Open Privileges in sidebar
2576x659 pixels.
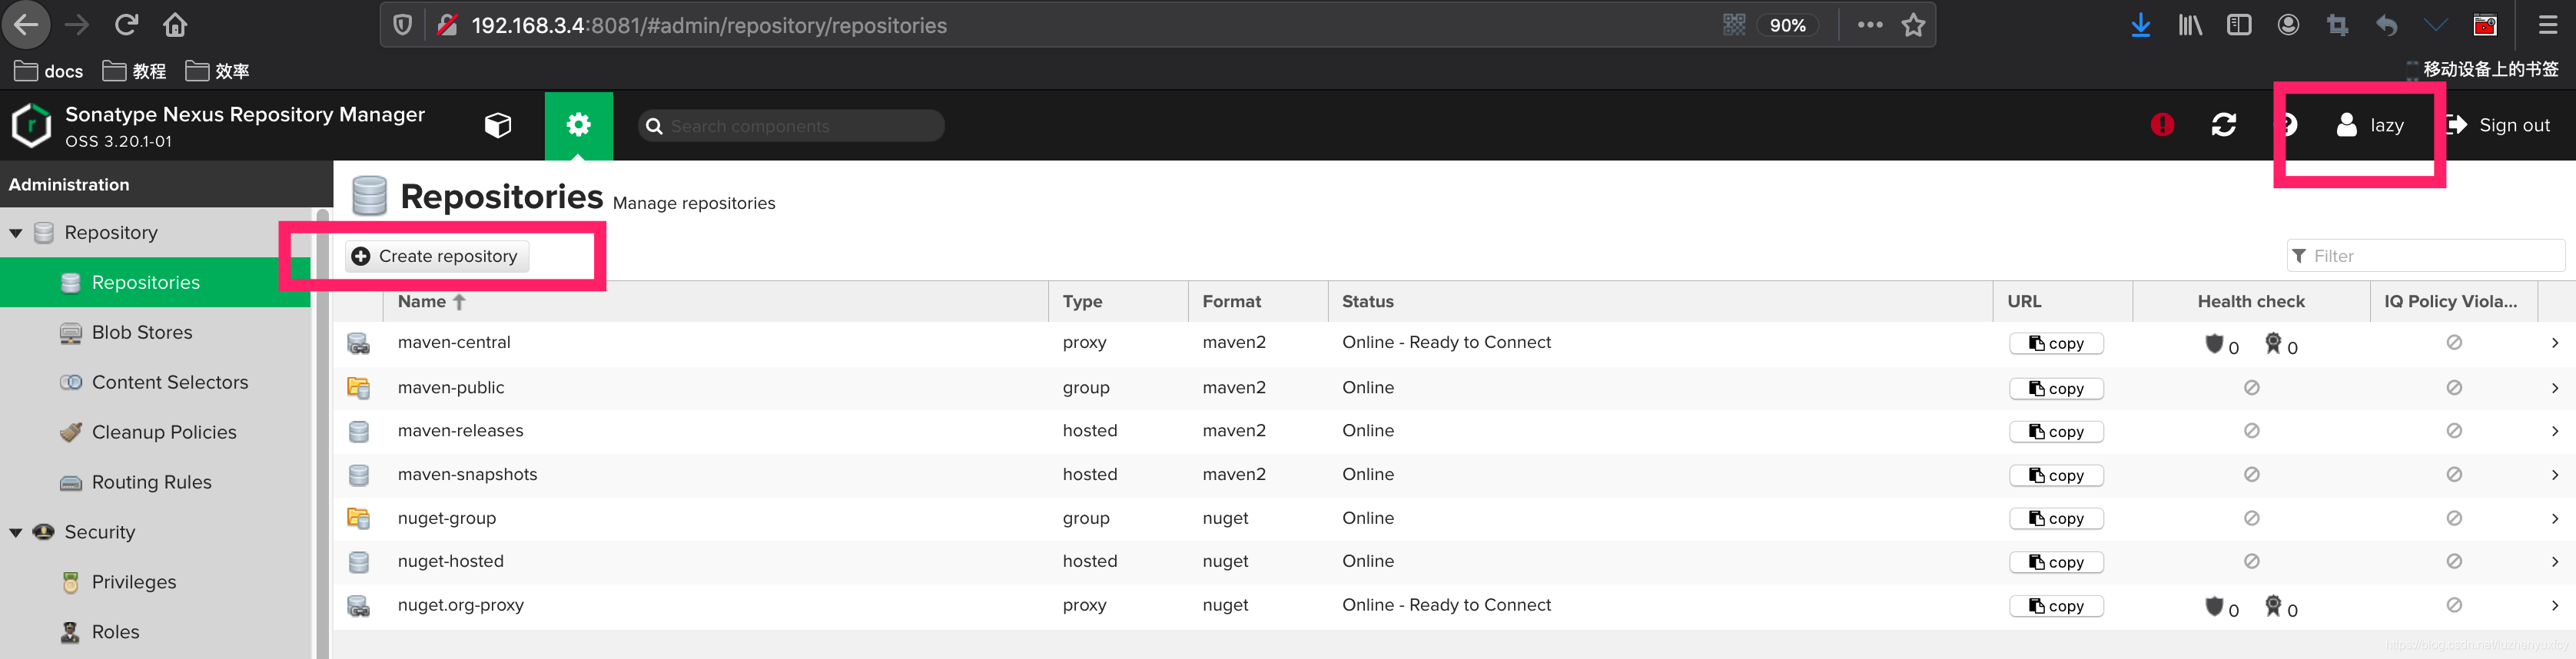(x=134, y=583)
